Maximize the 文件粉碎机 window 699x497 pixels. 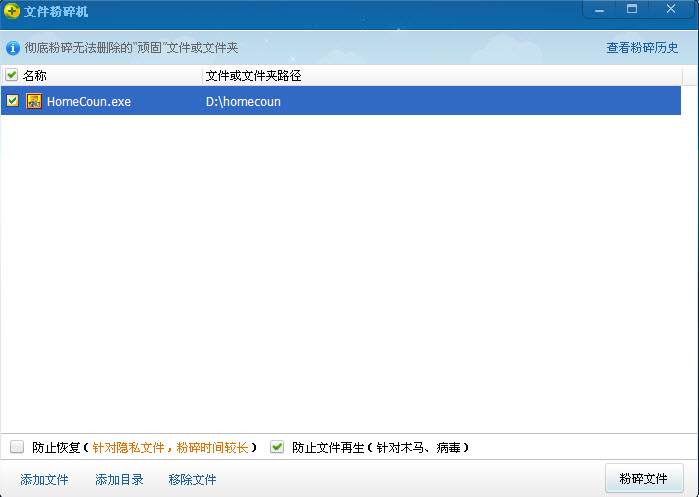coord(632,9)
